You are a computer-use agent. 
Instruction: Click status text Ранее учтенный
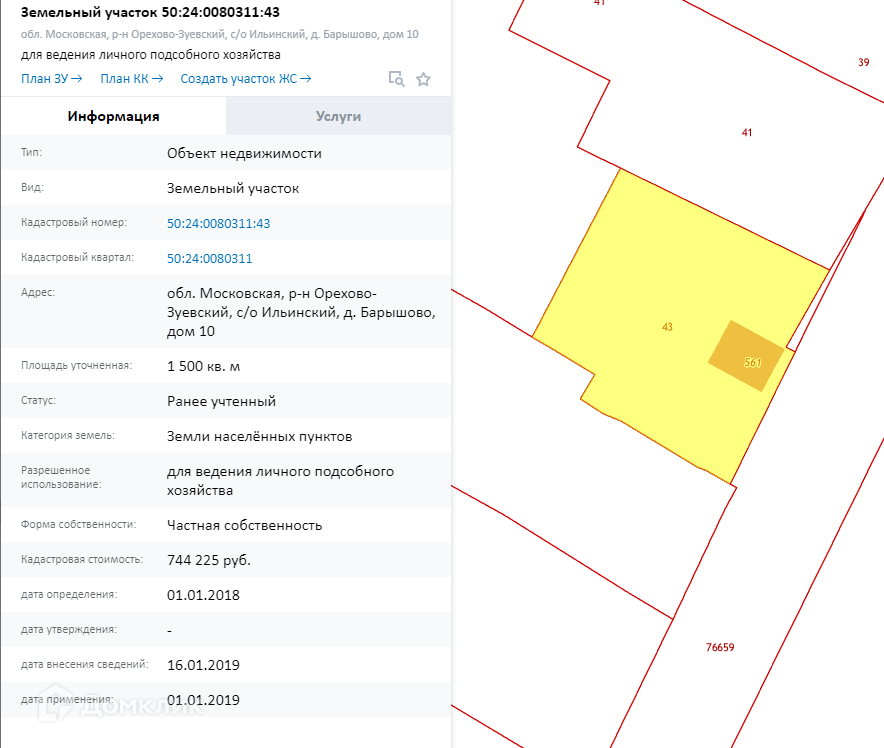221,401
